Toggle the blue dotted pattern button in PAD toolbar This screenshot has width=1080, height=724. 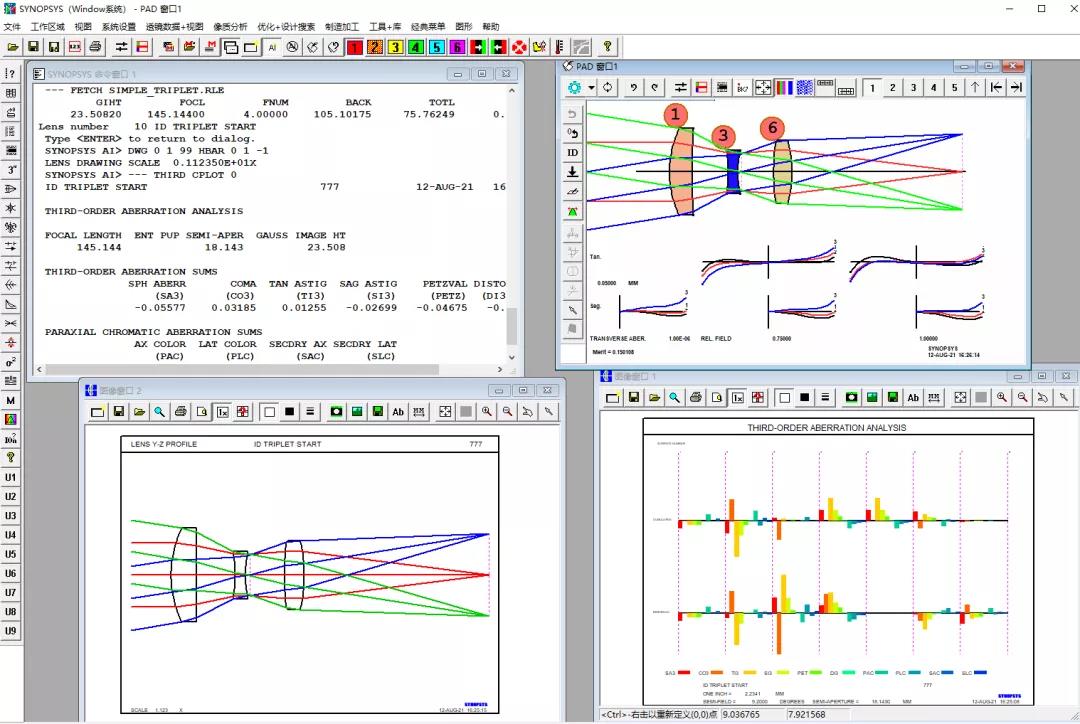[804, 87]
